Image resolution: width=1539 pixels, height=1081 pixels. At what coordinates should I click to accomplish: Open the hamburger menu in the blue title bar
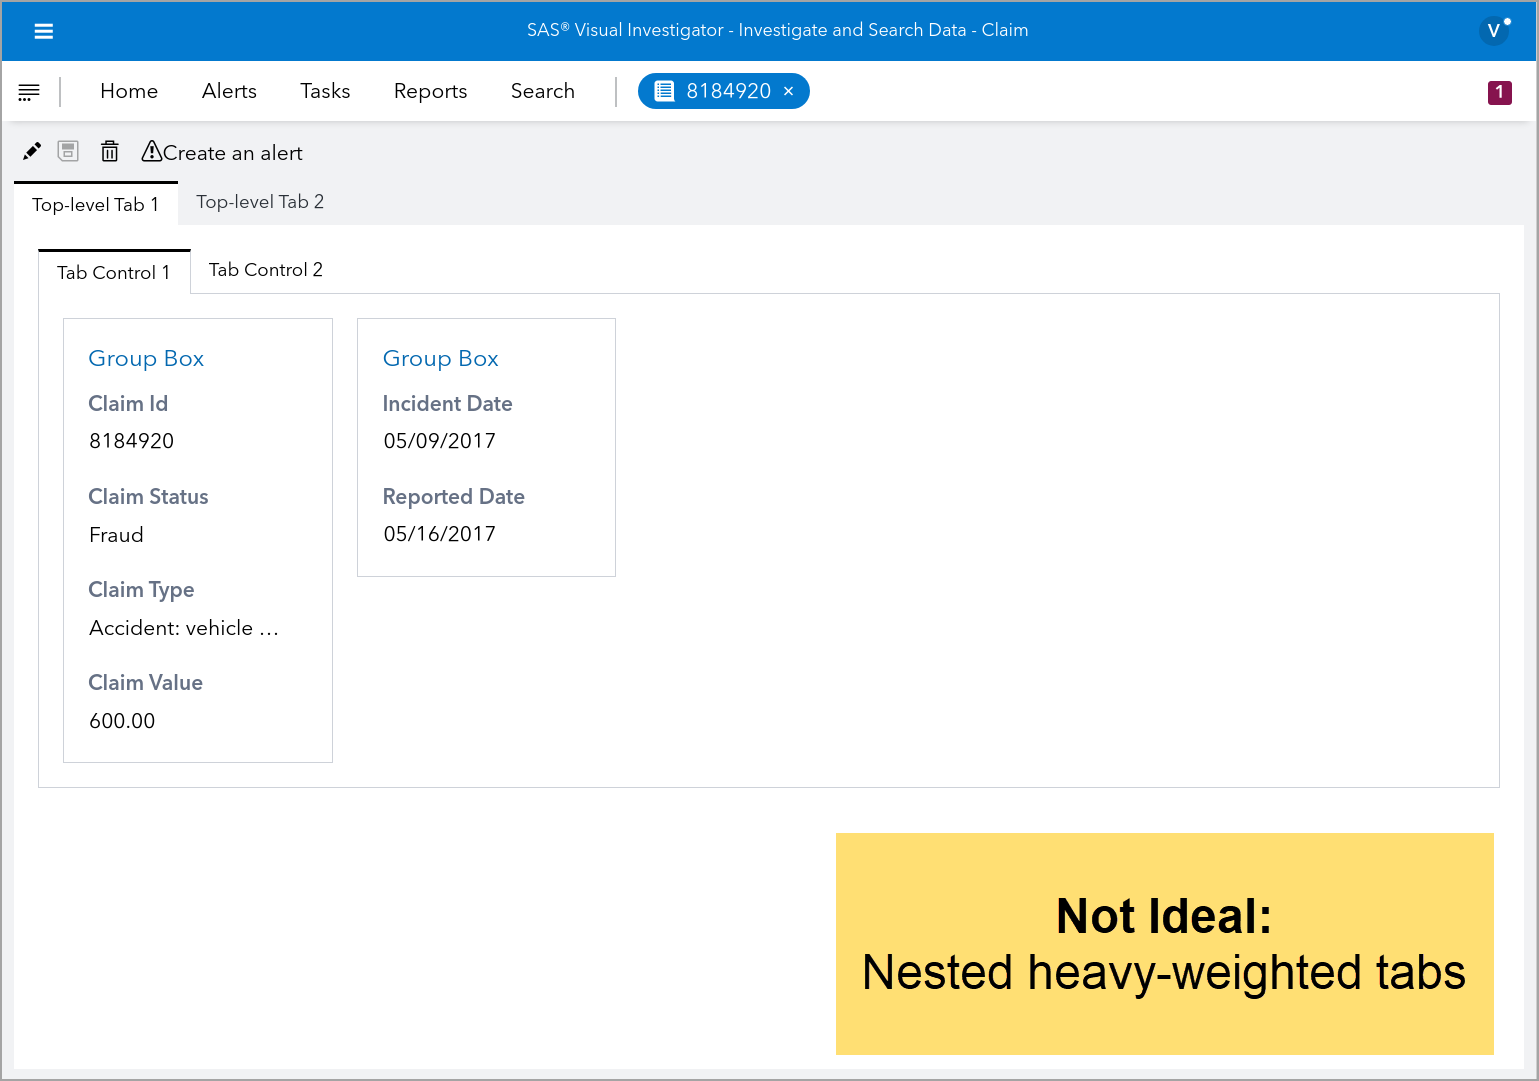(44, 31)
